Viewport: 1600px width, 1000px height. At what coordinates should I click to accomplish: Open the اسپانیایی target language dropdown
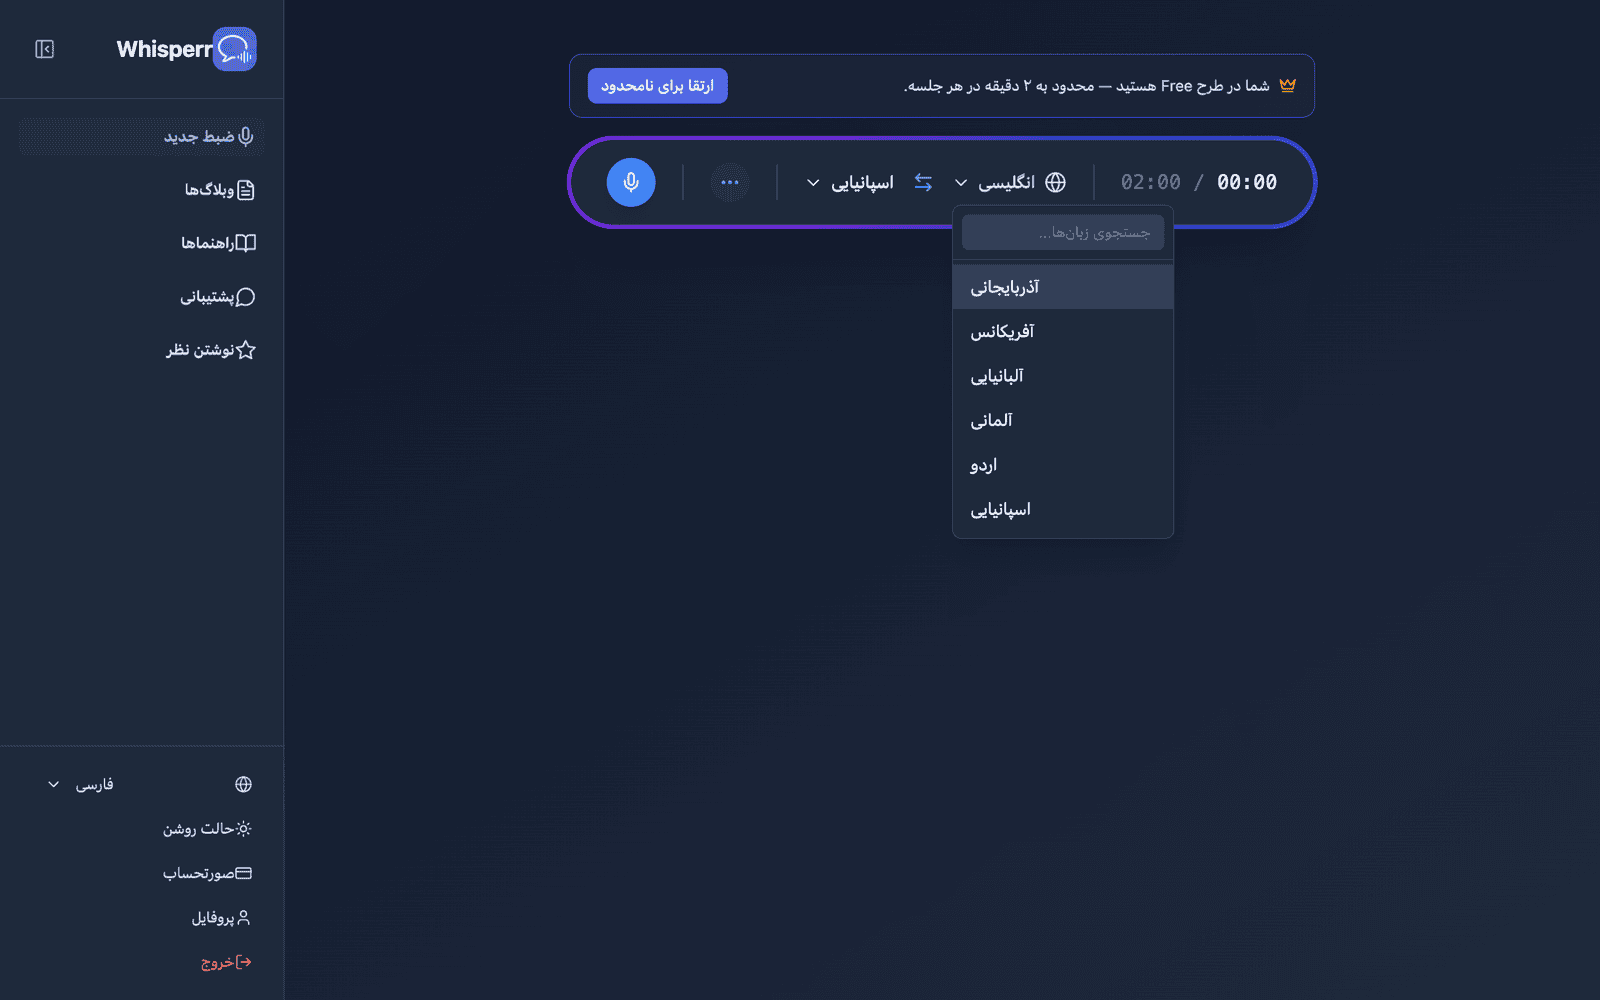(x=850, y=182)
